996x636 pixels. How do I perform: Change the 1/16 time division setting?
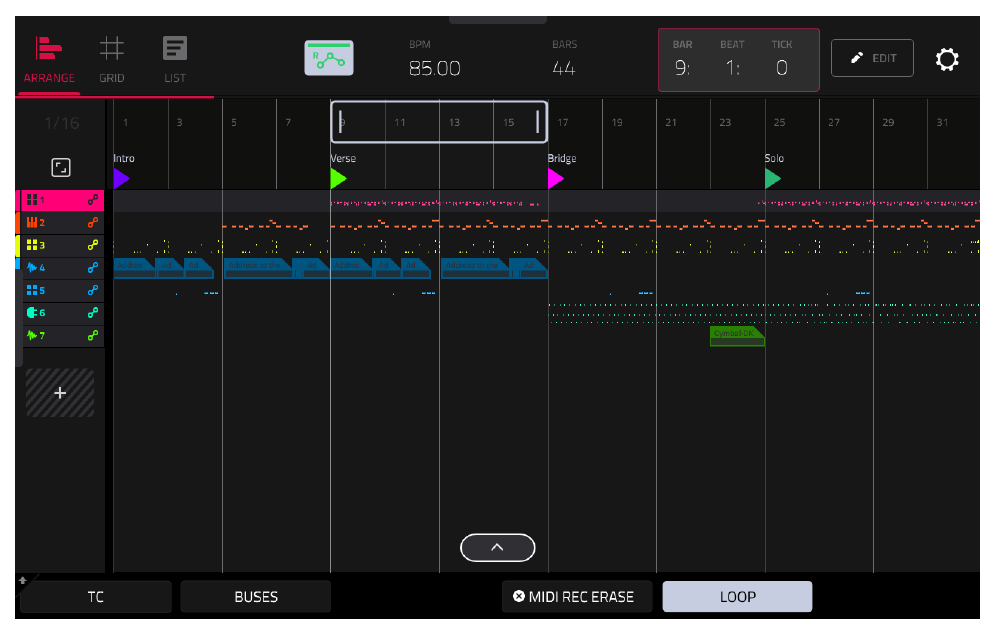coord(62,123)
